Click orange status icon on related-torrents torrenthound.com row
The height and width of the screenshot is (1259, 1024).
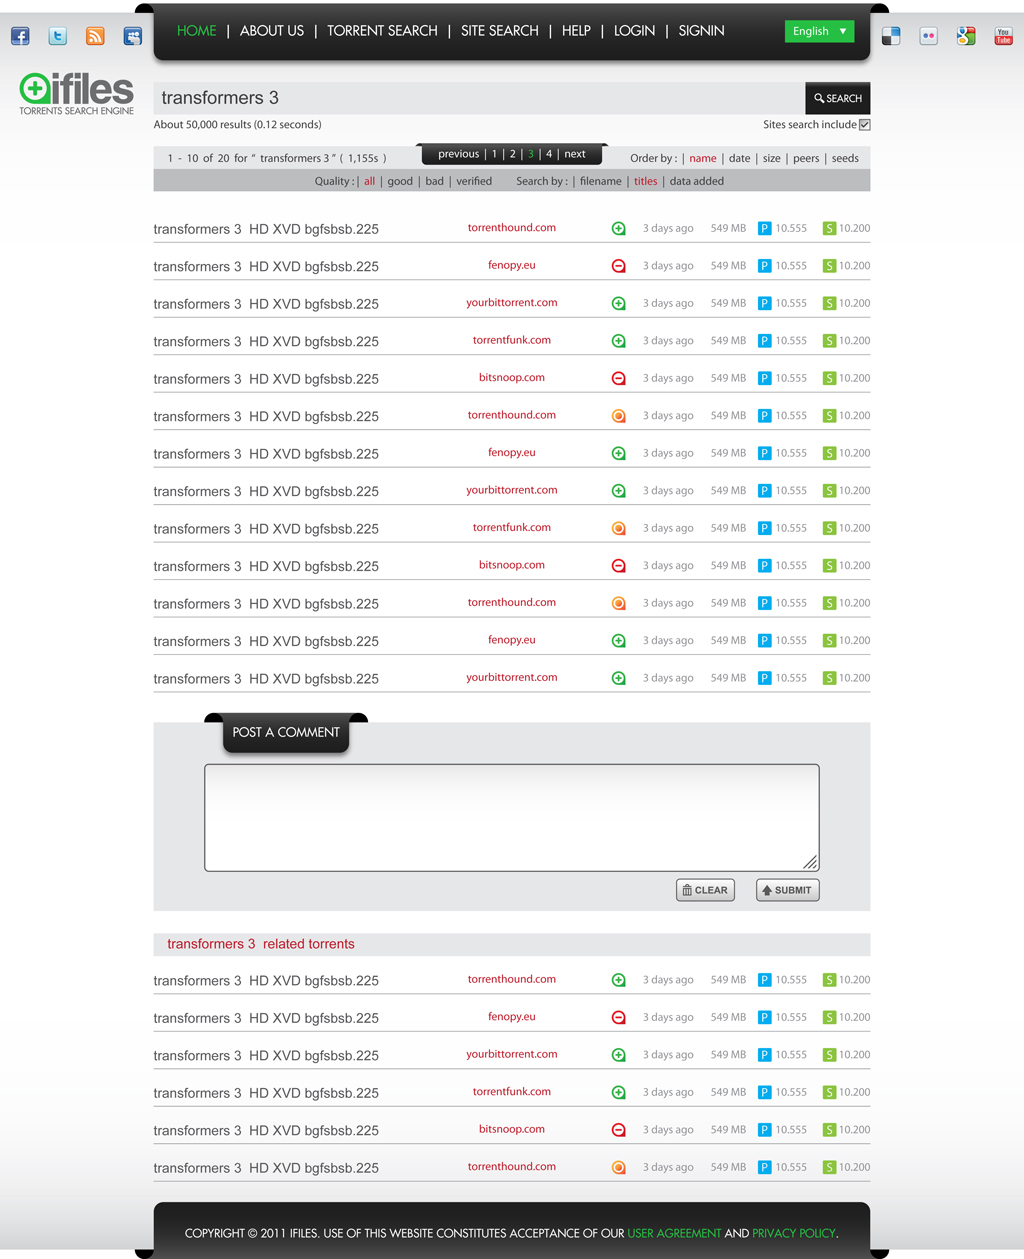point(619,1167)
